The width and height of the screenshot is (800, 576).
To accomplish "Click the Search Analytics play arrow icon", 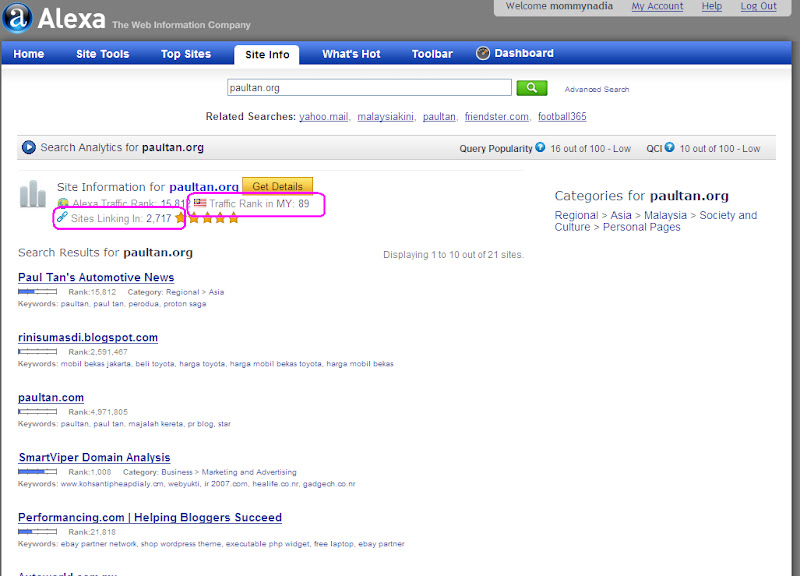I will pos(29,147).
